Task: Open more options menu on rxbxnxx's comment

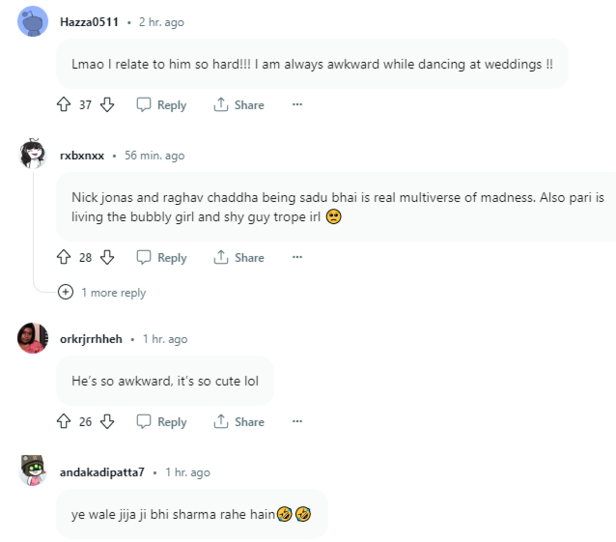Action: [x=297, y=258]
